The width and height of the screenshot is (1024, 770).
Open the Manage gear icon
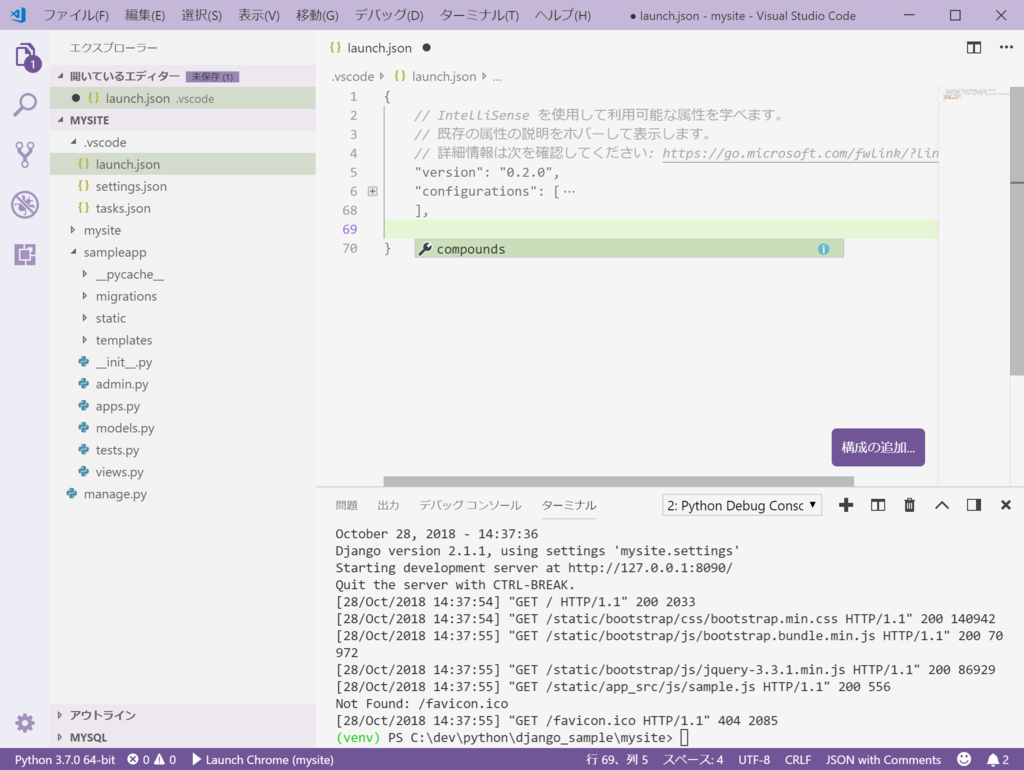pos(25,722)
